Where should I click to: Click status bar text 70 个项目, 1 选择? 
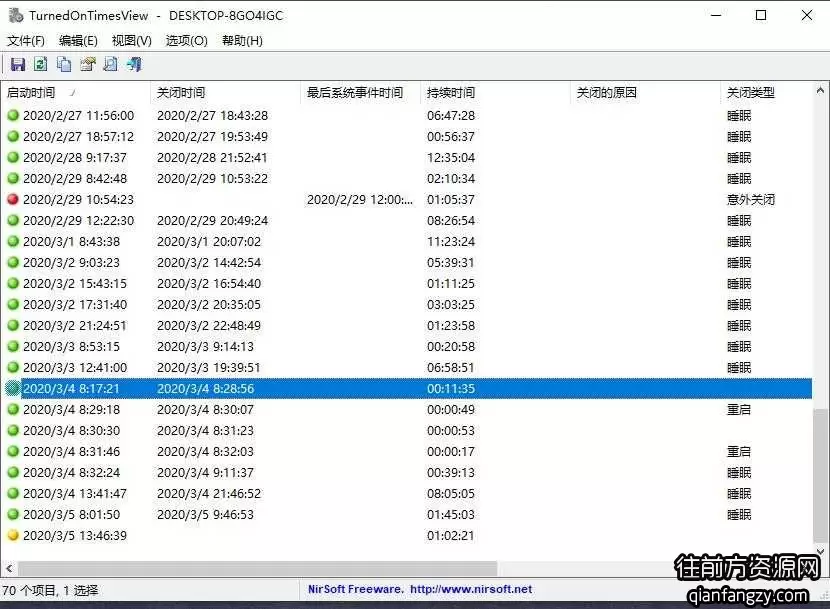pyautogui.click(x=50, y=590)
